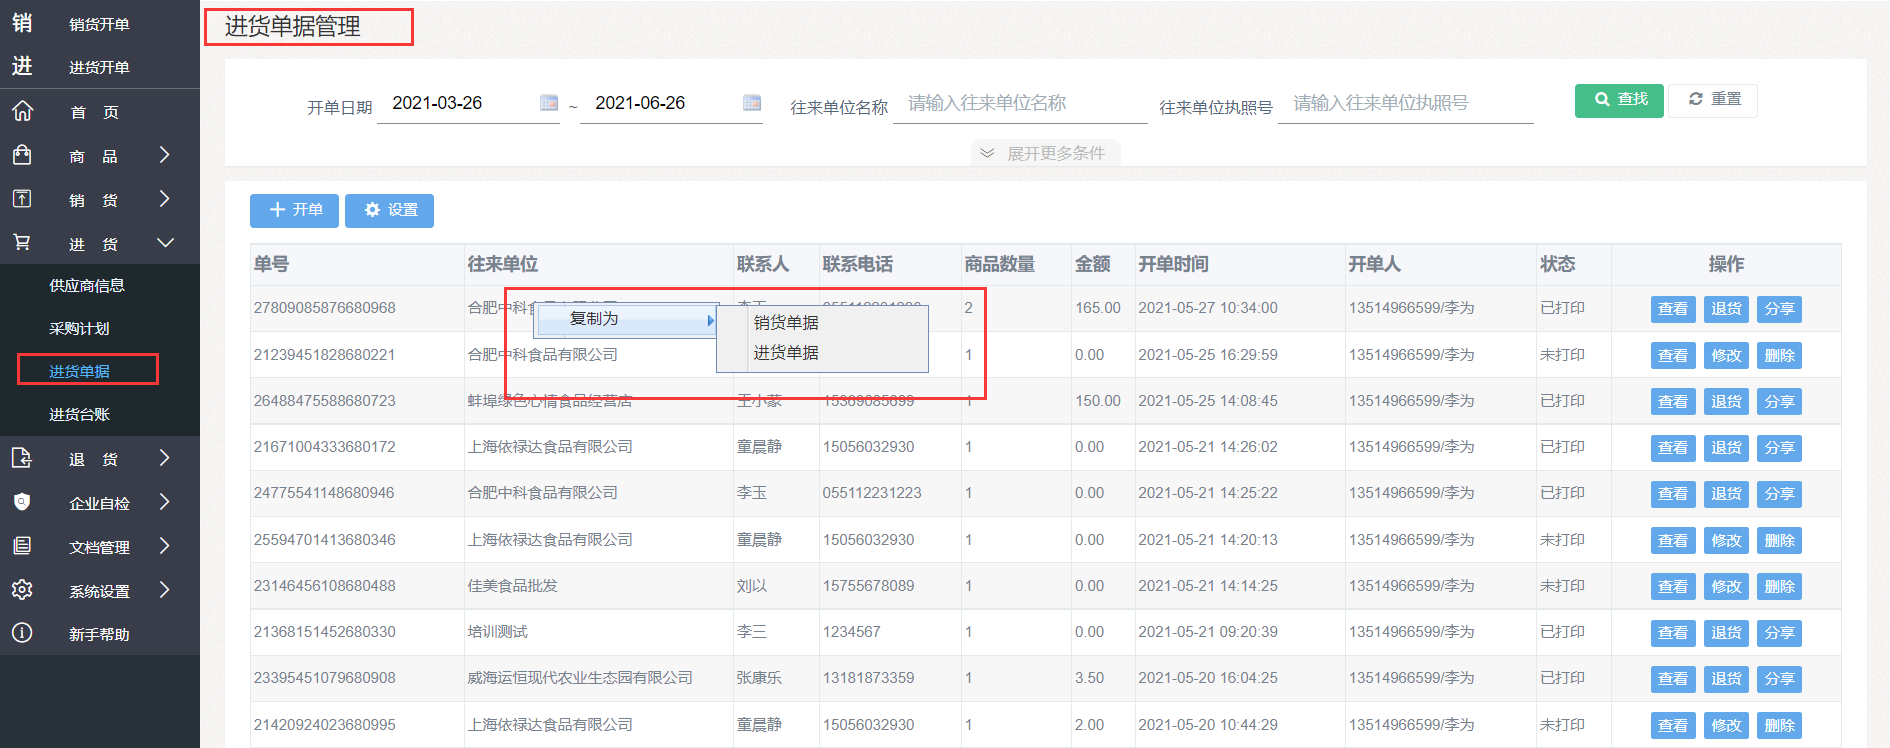Viewport: 1890px width, 748px height.
Task: Click the green 查找 search button
Action: pyautogui.click(x=1619, y=100)
